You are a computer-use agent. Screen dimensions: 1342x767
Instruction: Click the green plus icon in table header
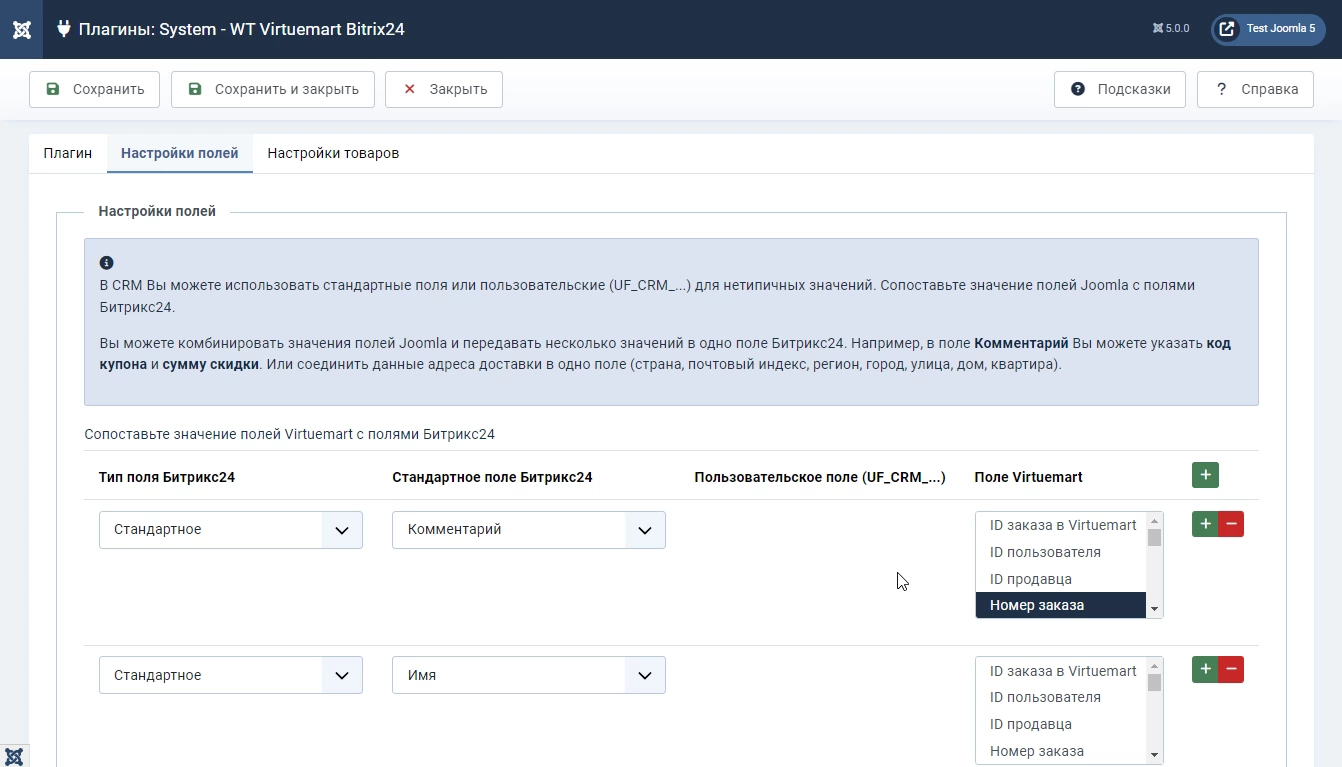(x=1205, y=476)
